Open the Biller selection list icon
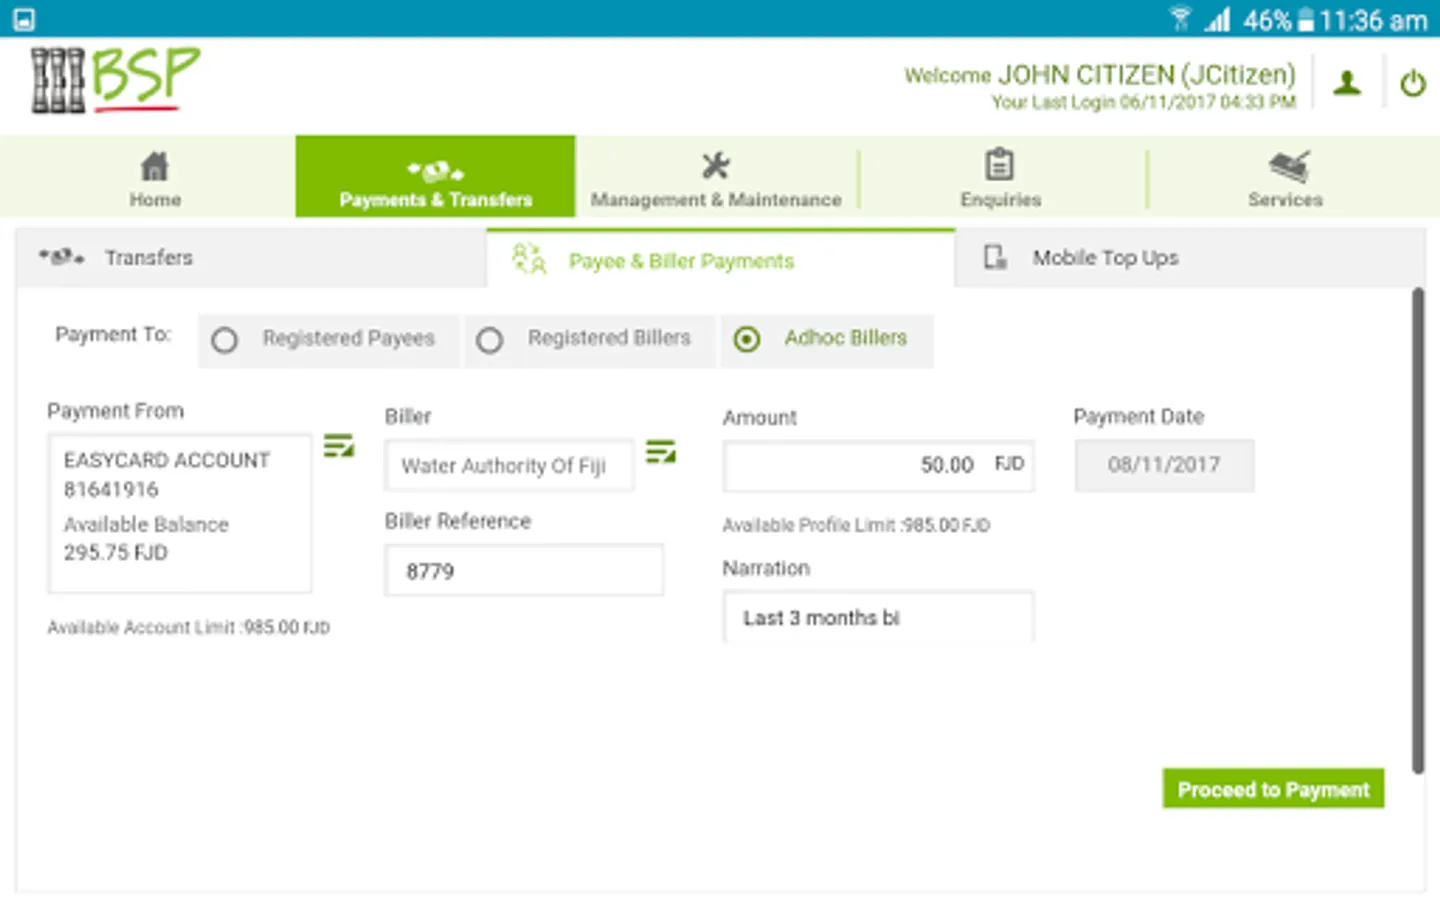Screen dimensions: 1440x900 [x=660, y=451]
